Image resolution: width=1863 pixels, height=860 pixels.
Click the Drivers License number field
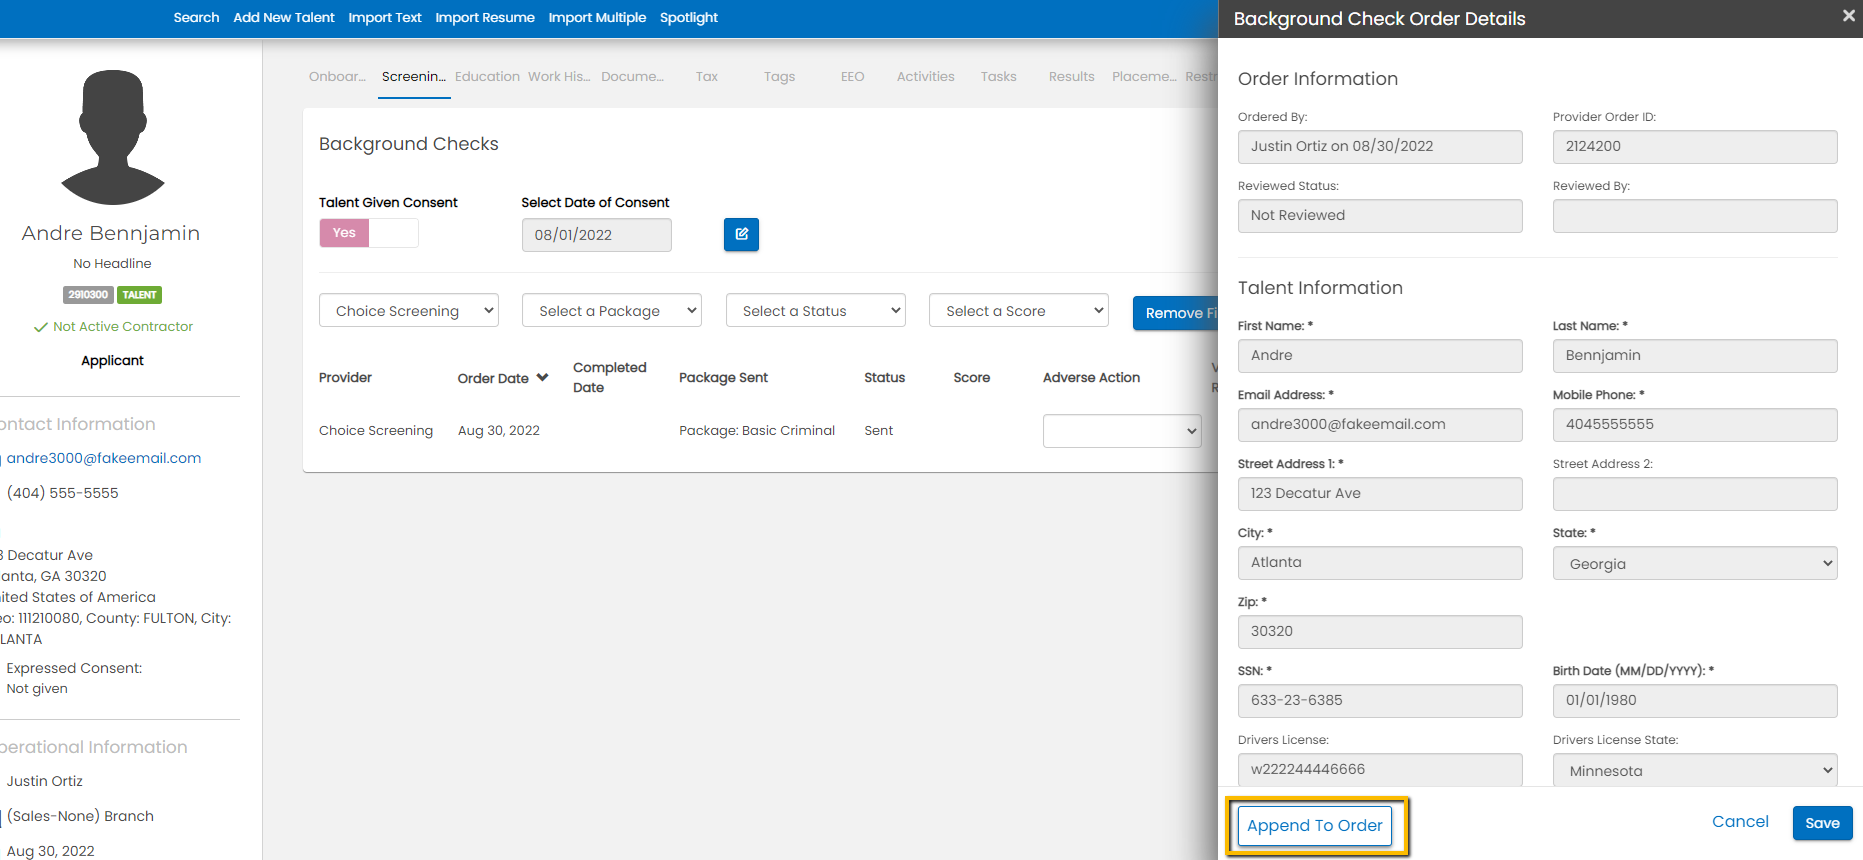pyautogui.click(x=1380, y=769)
